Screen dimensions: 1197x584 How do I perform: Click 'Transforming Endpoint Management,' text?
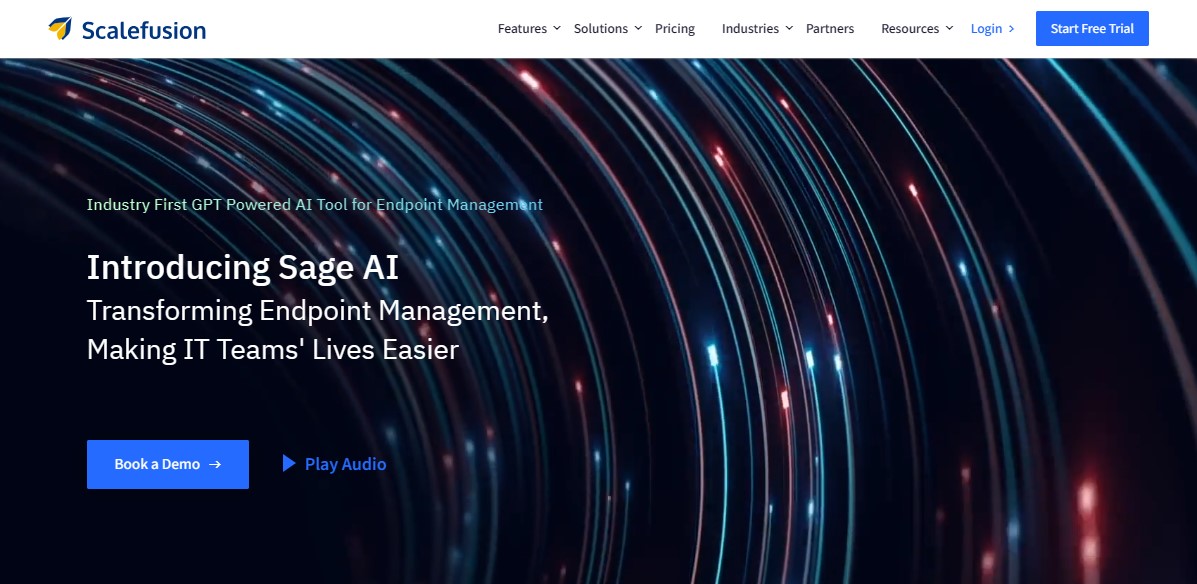(x=318, y=311)
